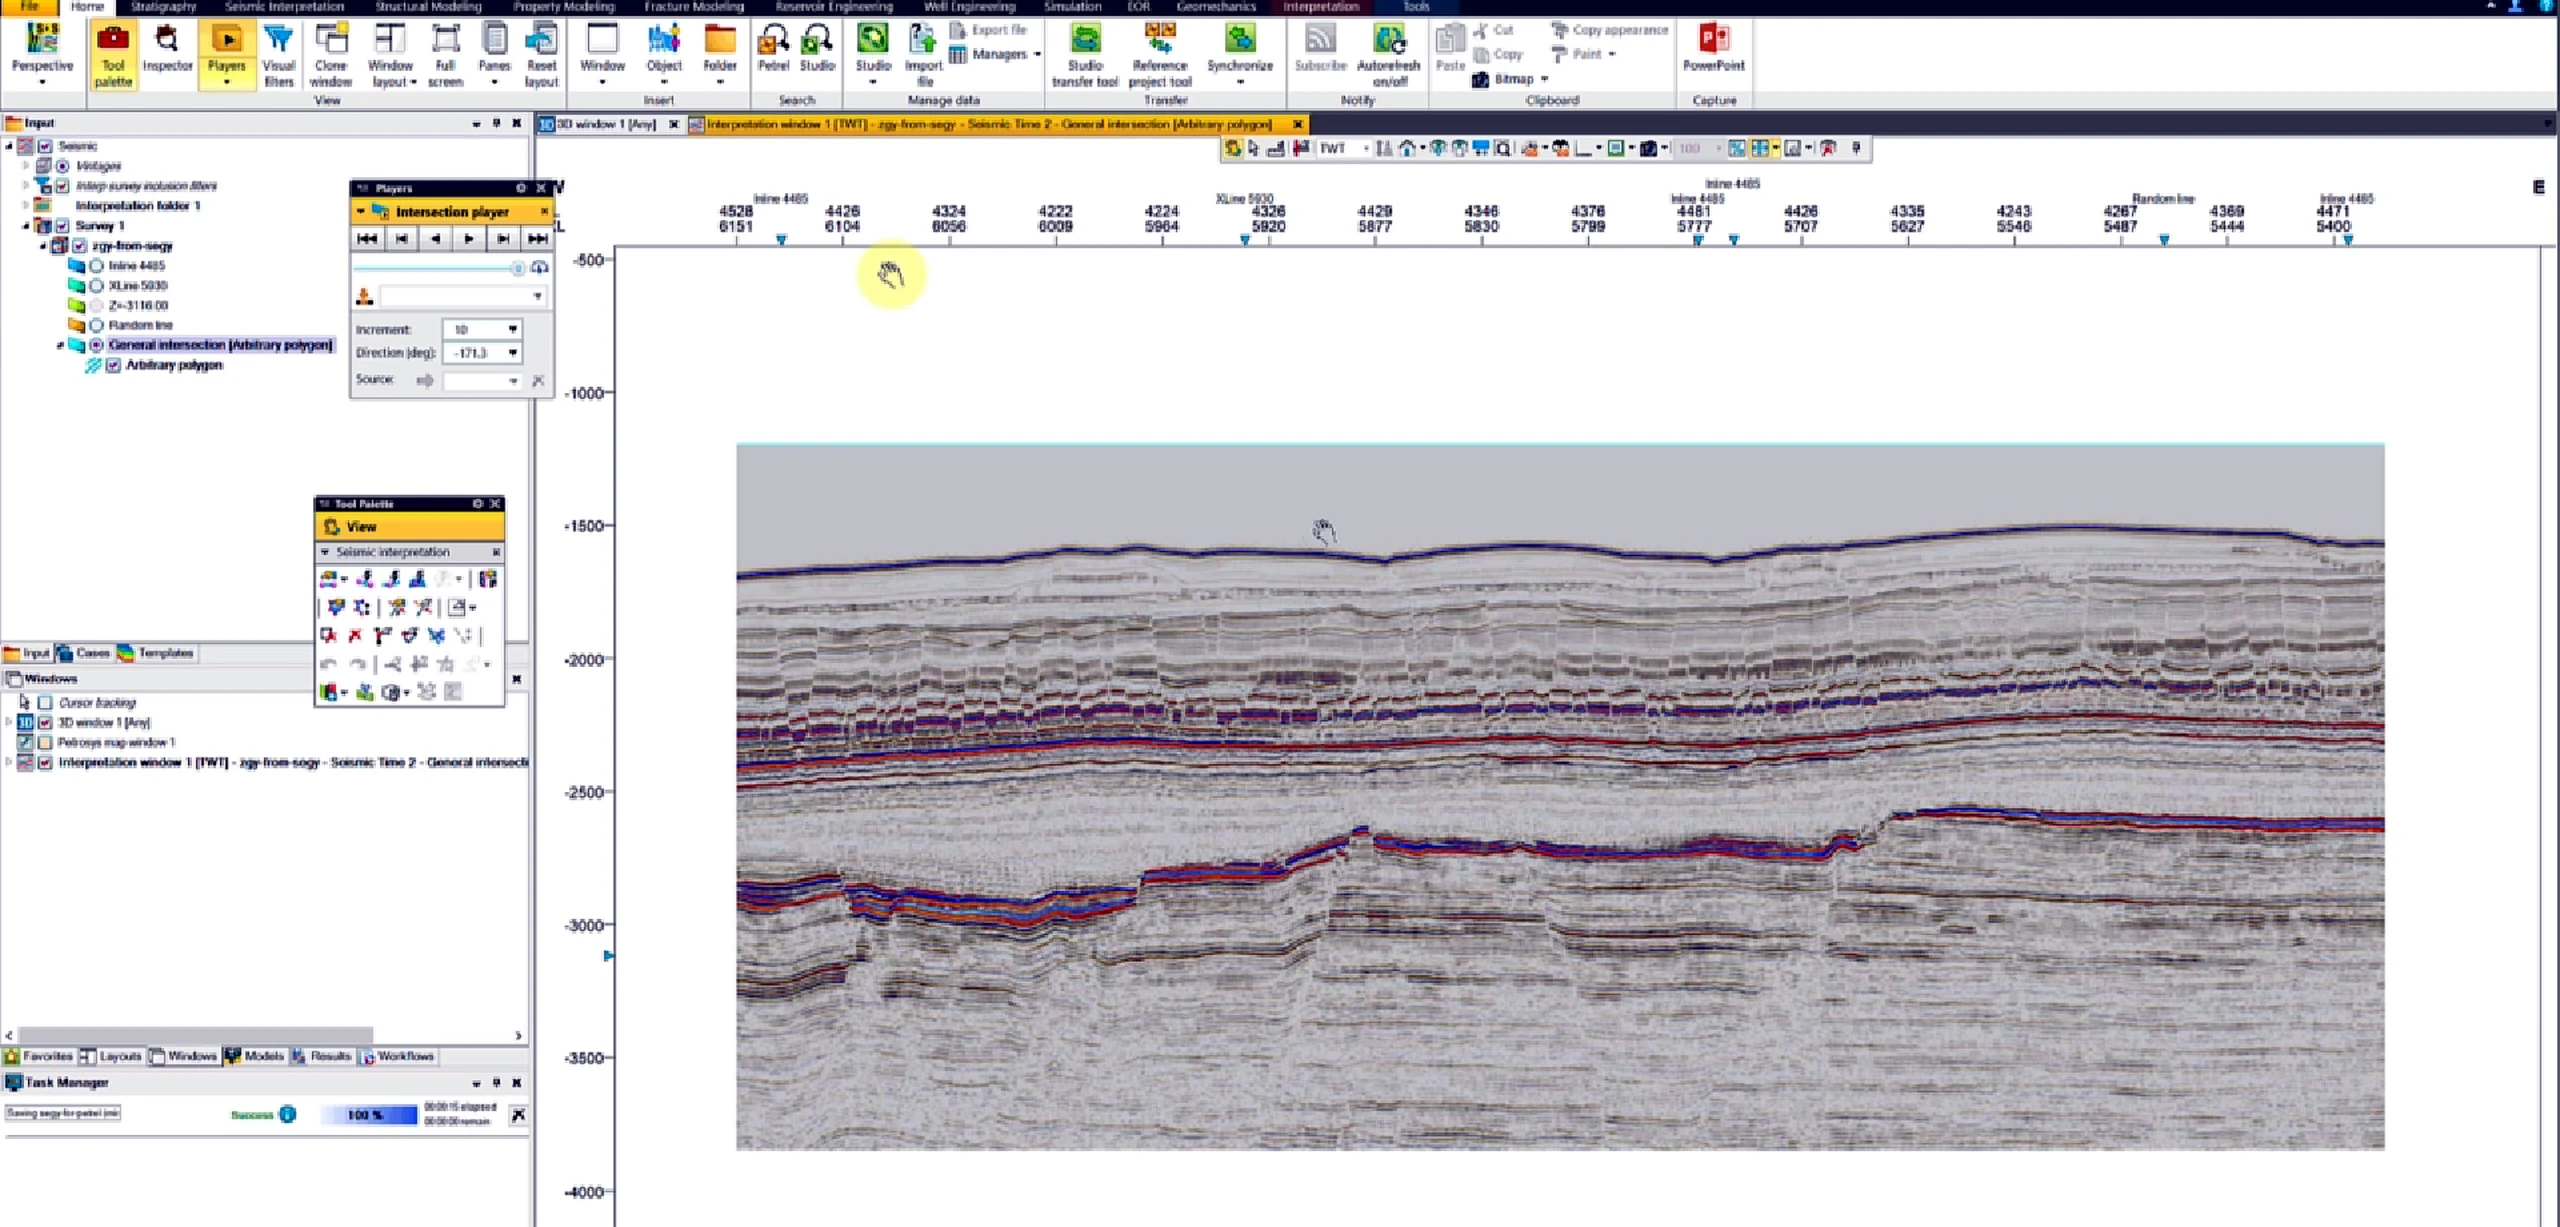Open Models bottom tab
The height and width of the screenshot is (1227, 2560).
tap(254, 1056)
